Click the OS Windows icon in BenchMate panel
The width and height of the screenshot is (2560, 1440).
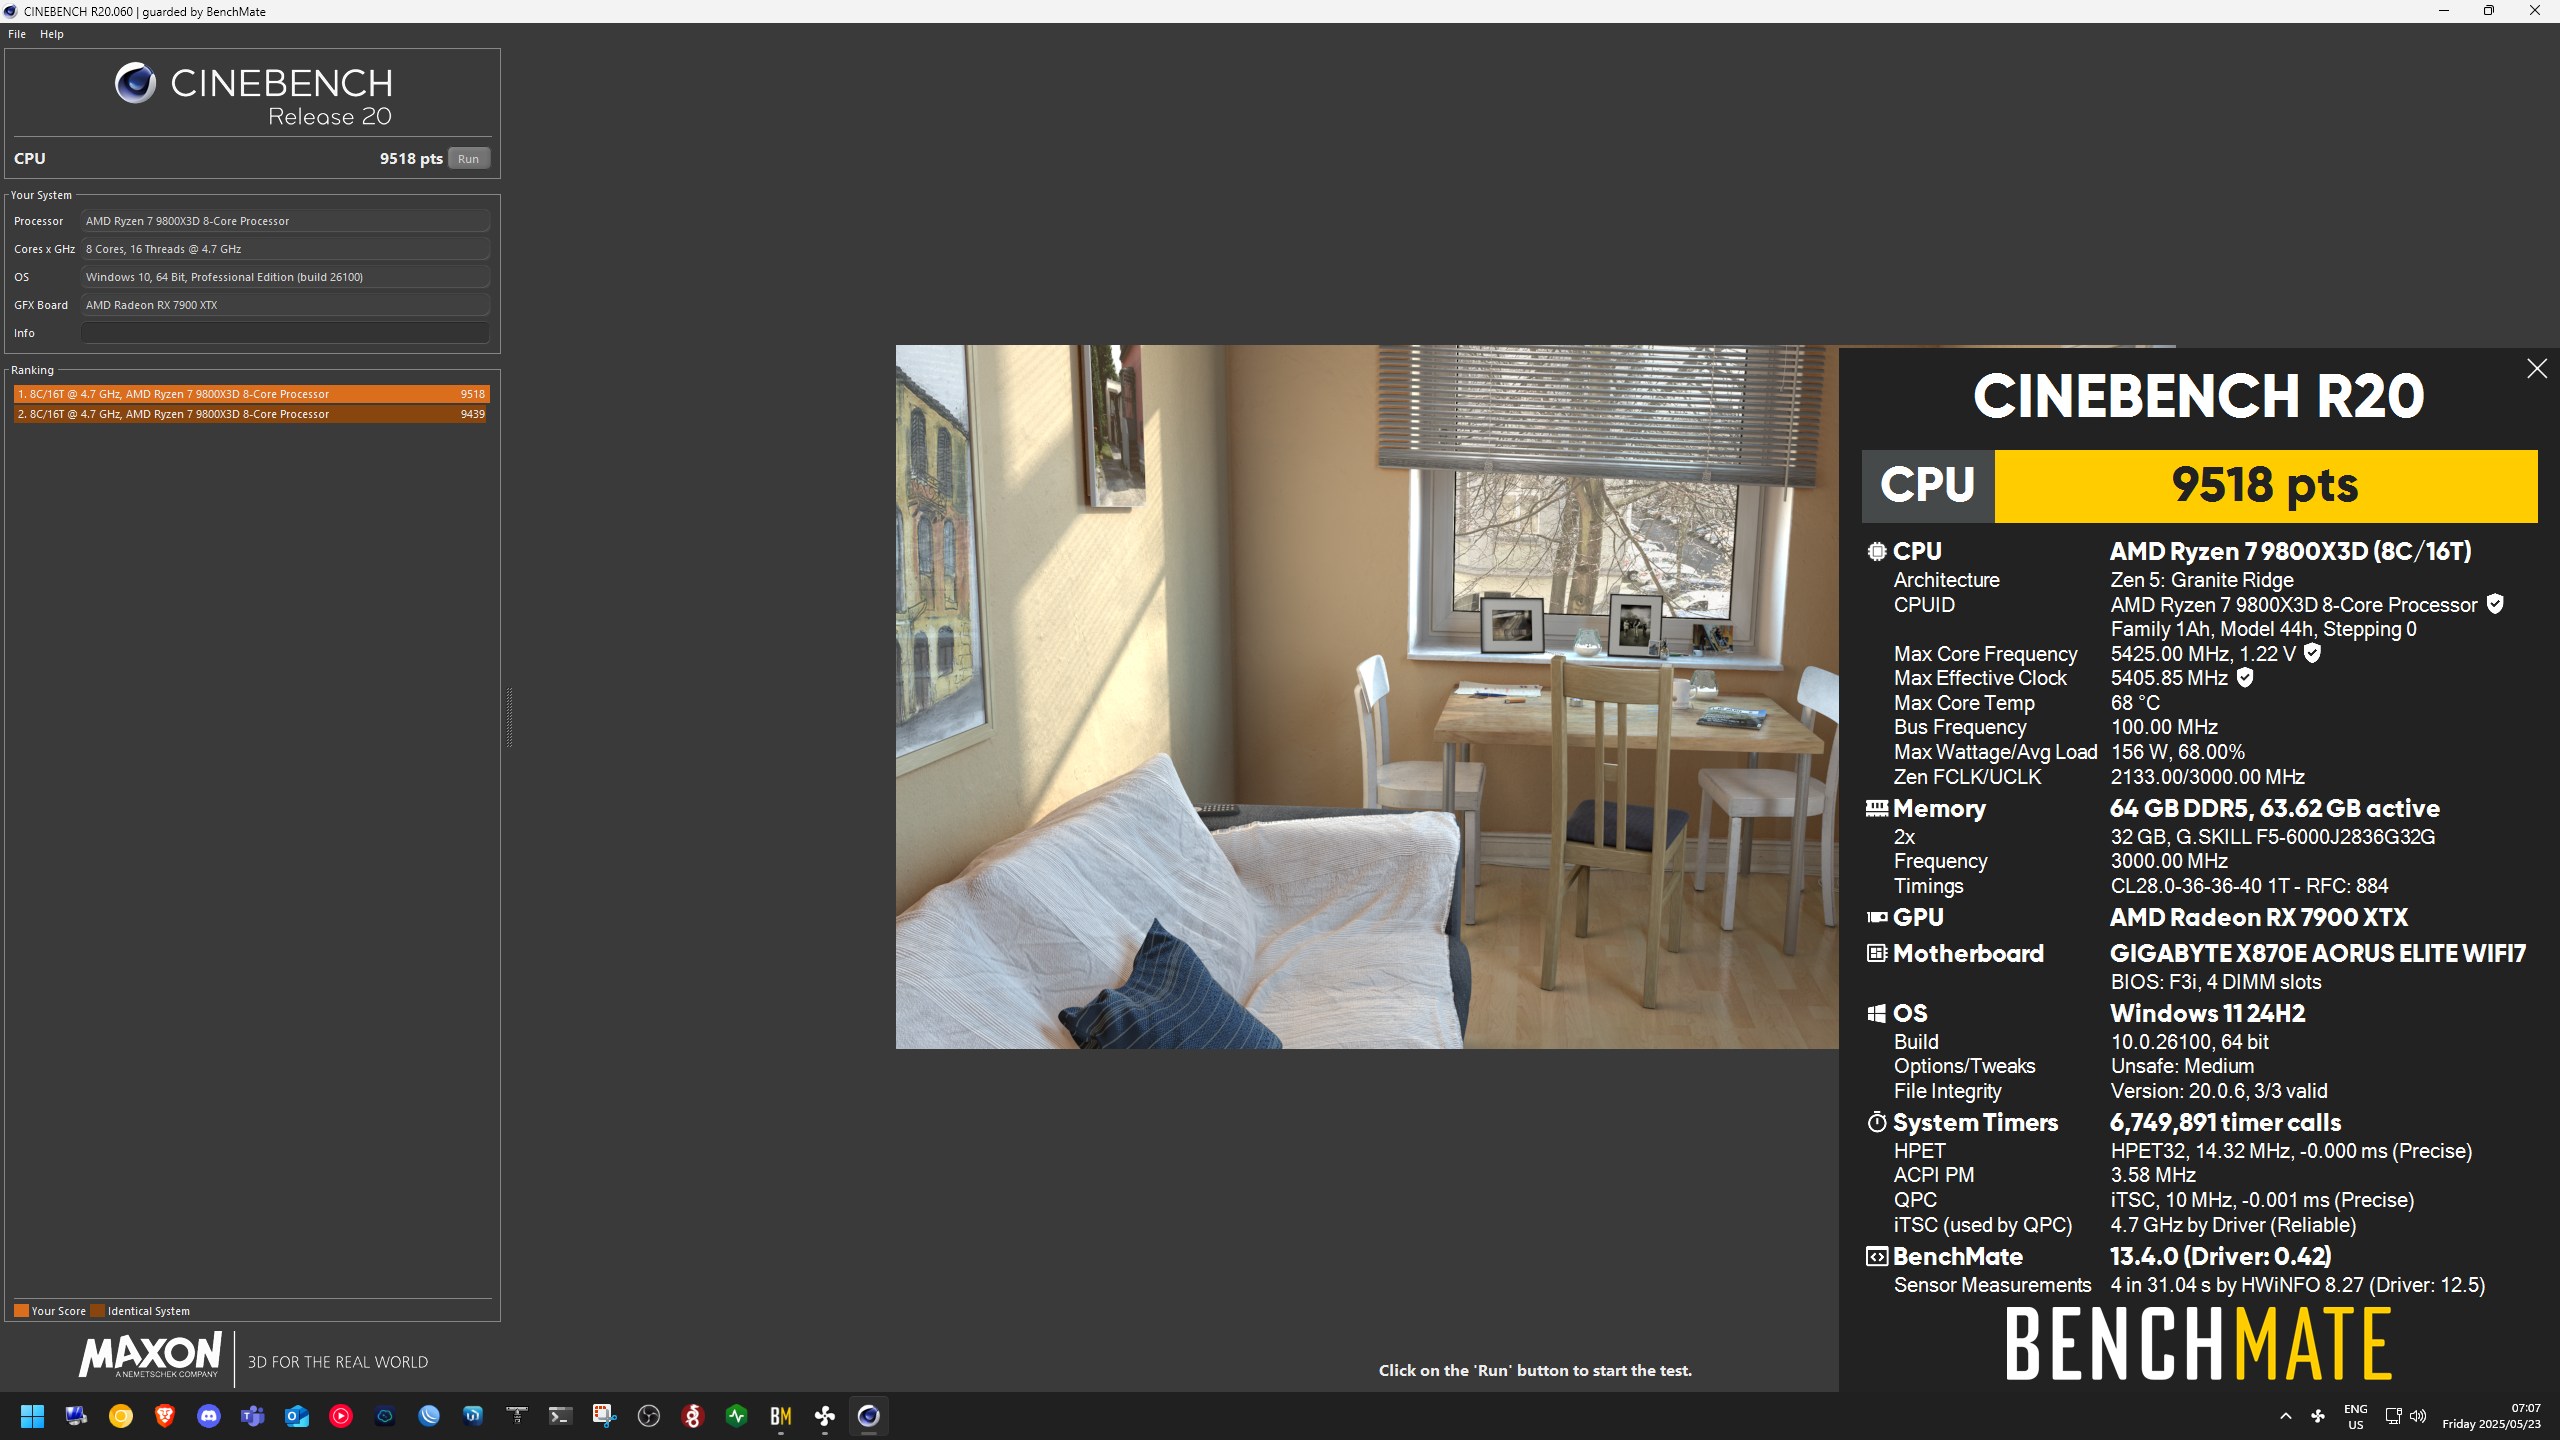click(x=1877, y=1013)
